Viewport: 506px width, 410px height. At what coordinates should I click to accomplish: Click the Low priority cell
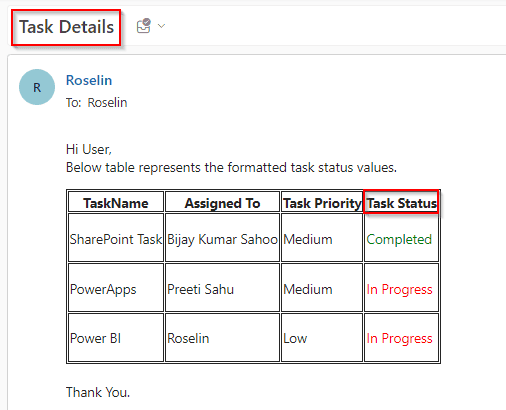(x=322, y=338)
